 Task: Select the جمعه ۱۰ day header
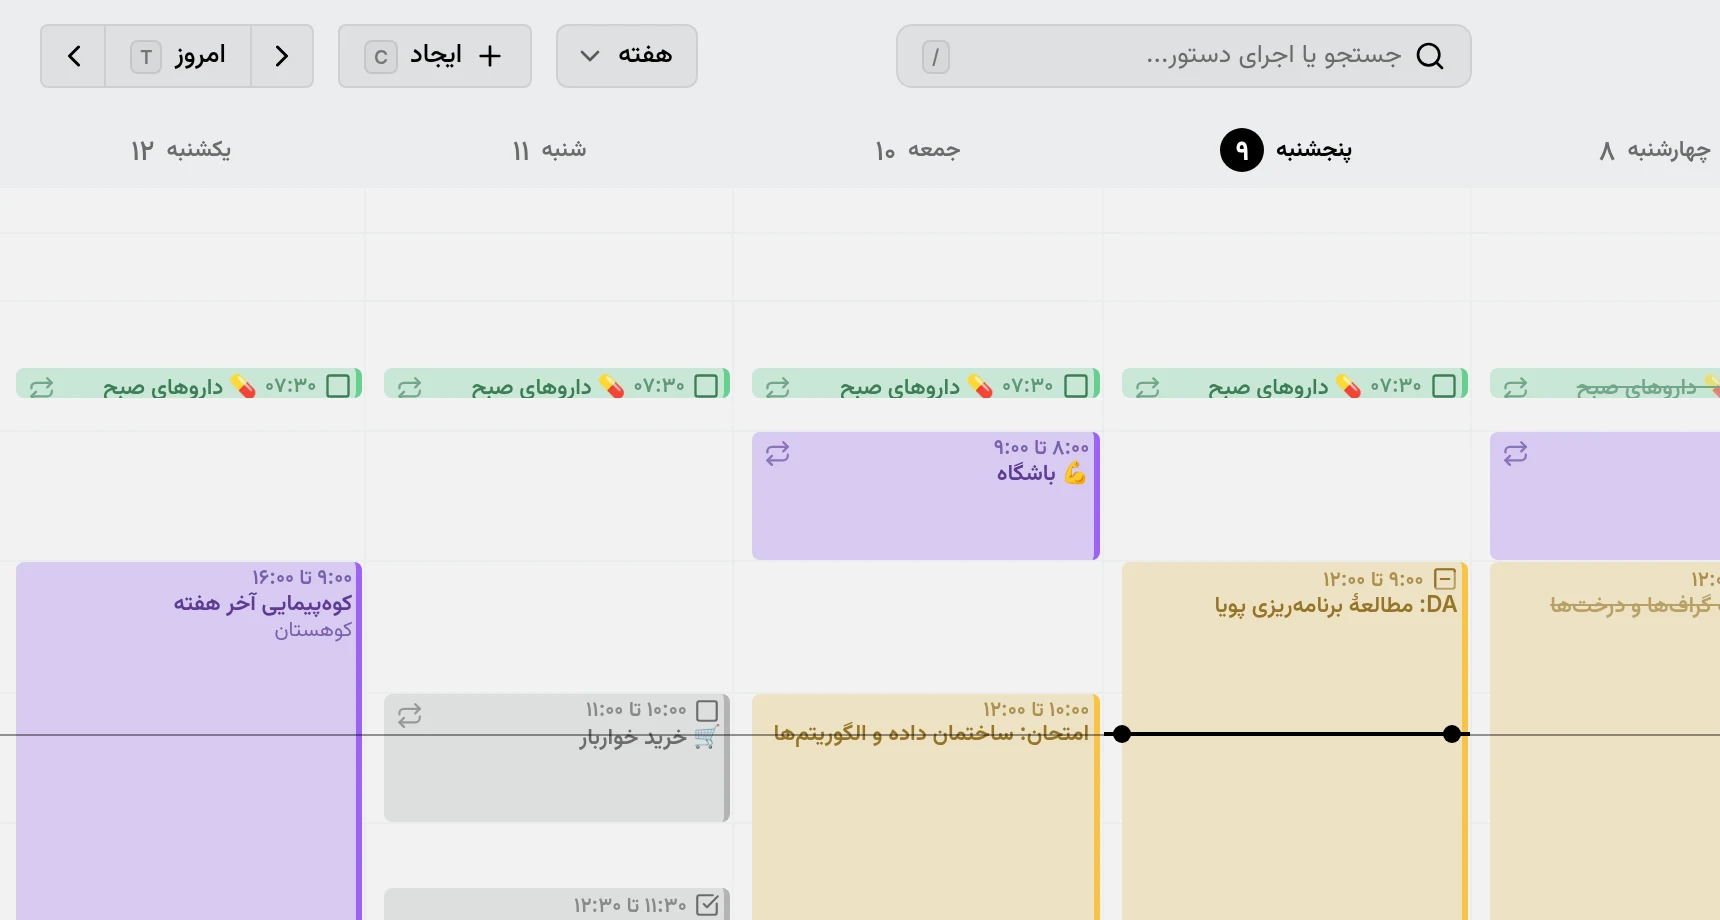coord(917,150)
